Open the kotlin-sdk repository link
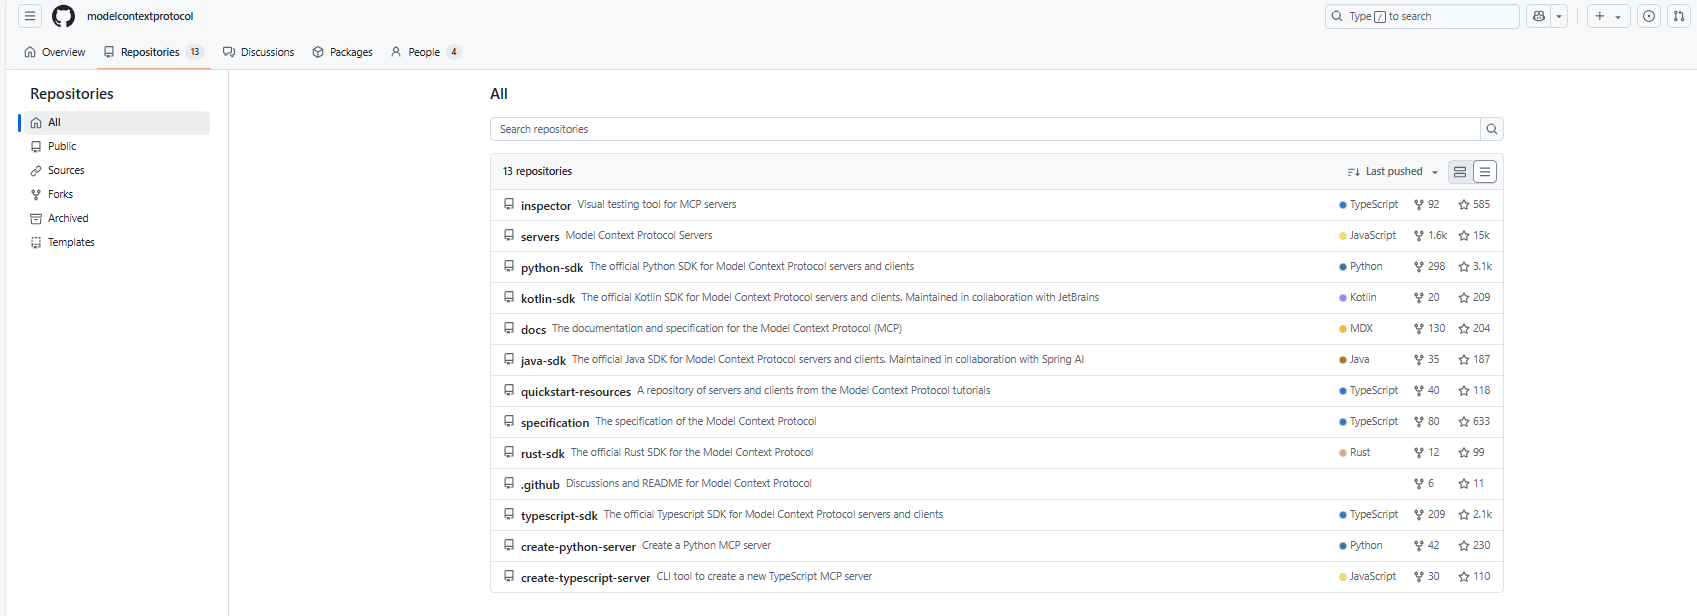This screenshot has height=616, width=1697. coord(547,299)
